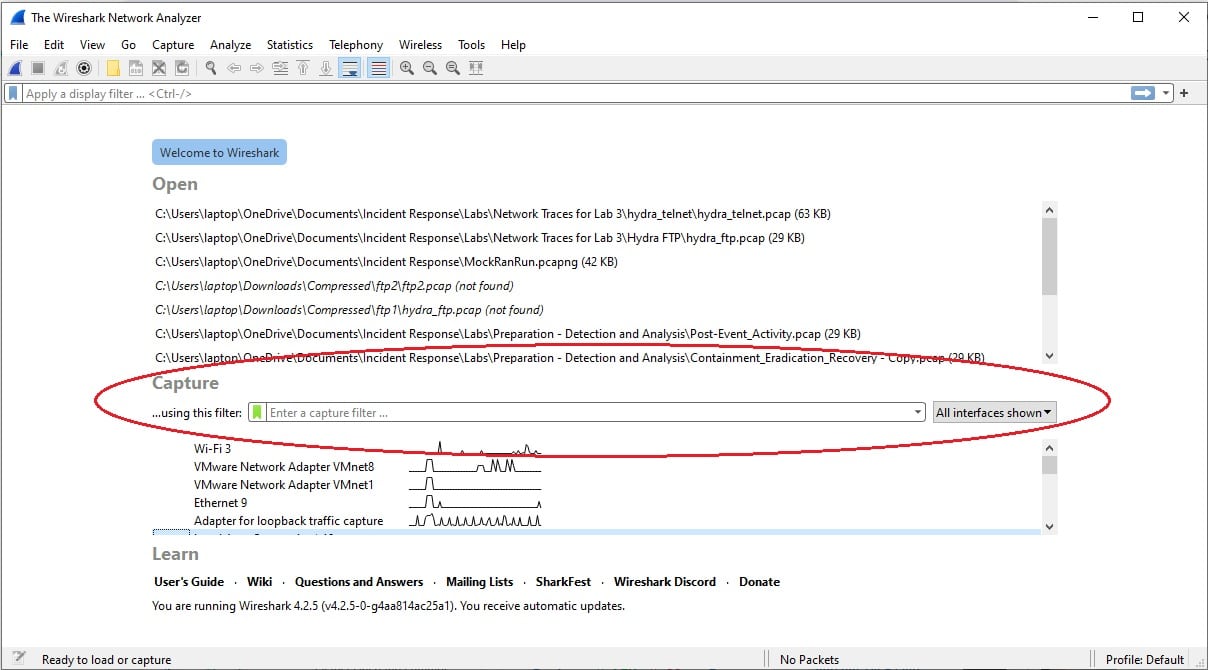
Task: Open the Statistics menu
Action: [x=290, y=45]
